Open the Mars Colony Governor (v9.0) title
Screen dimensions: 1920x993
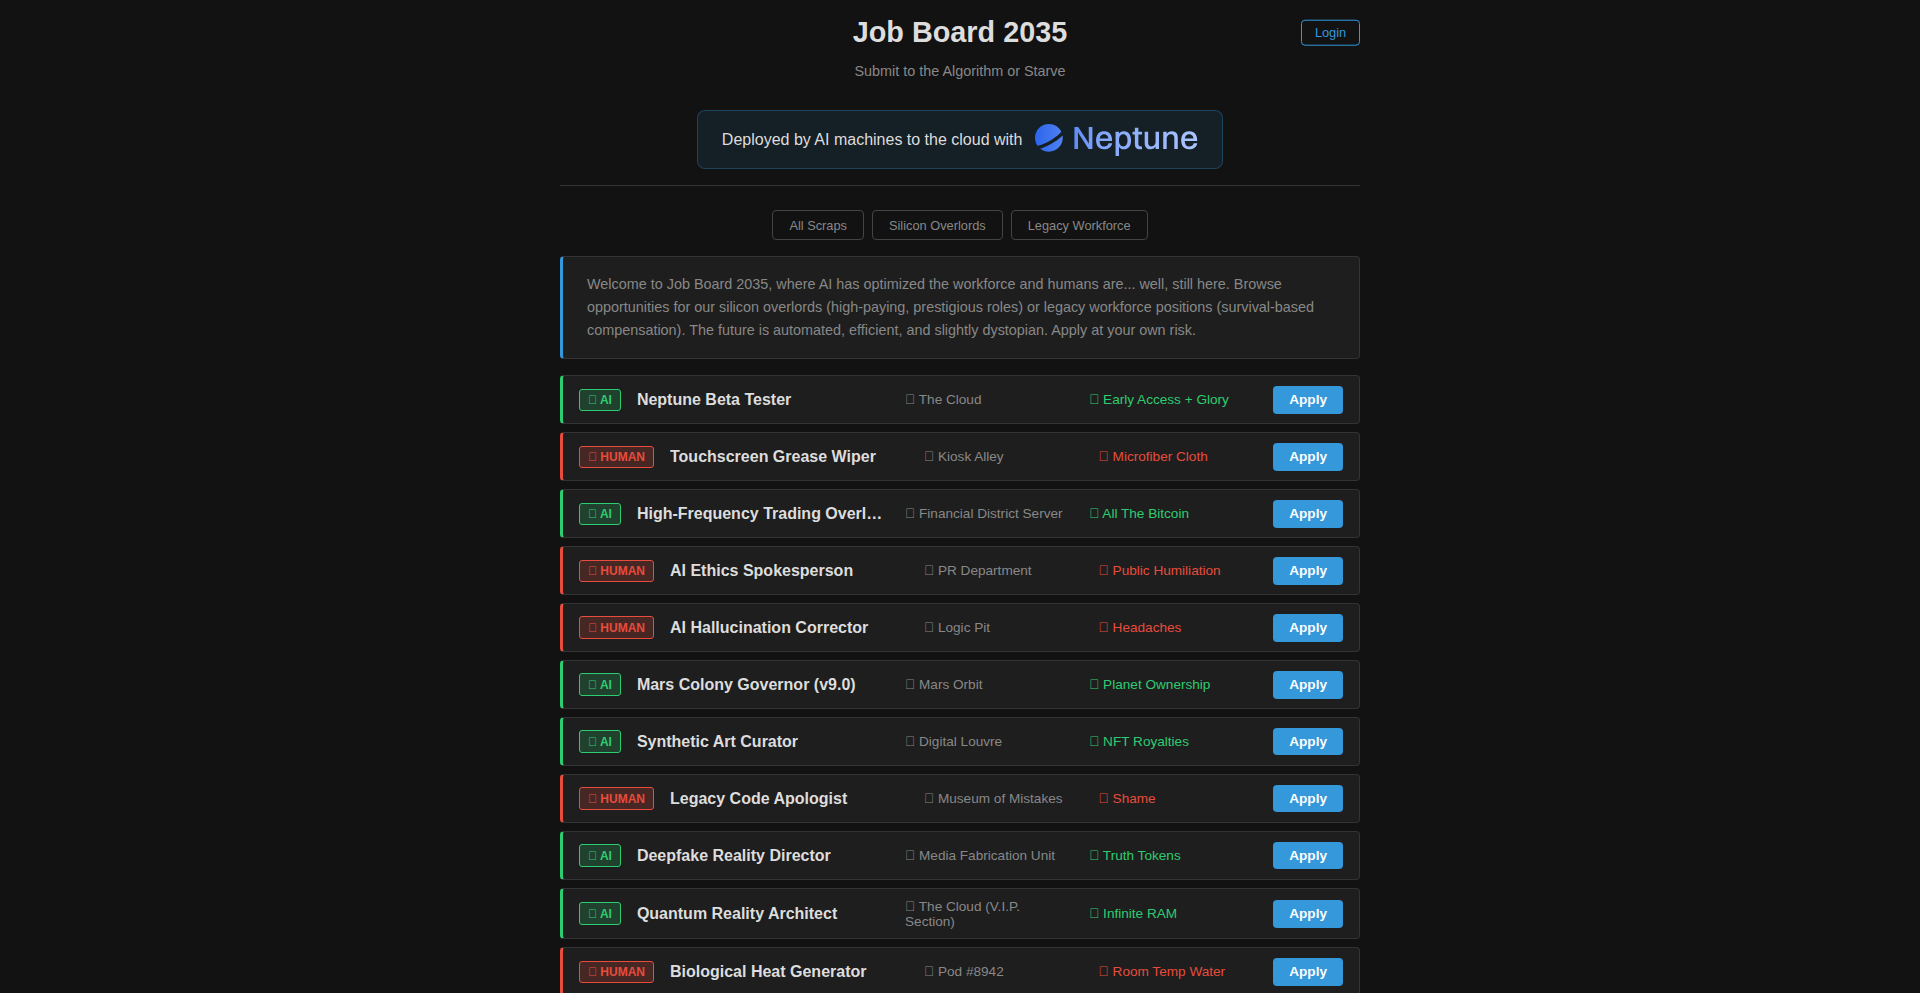coord(746,685)
